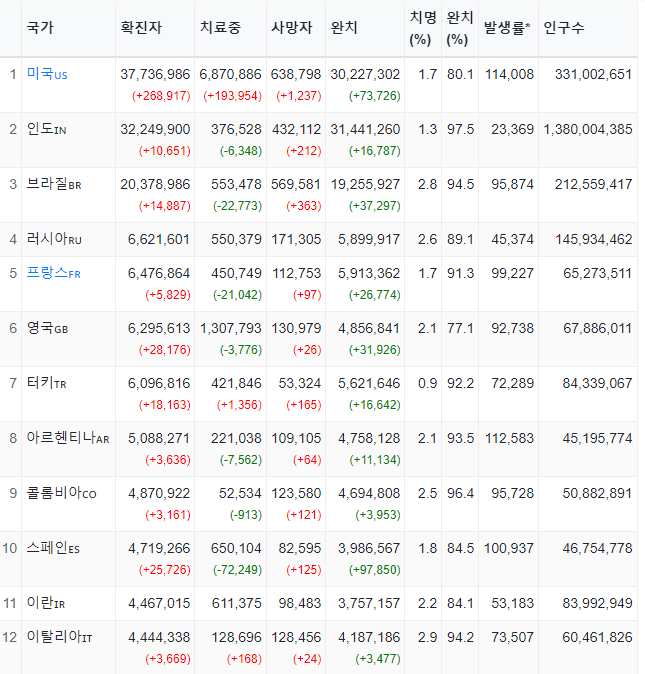645x674 pixels.
Task: Click the 국가 column header
Action: 40,28
